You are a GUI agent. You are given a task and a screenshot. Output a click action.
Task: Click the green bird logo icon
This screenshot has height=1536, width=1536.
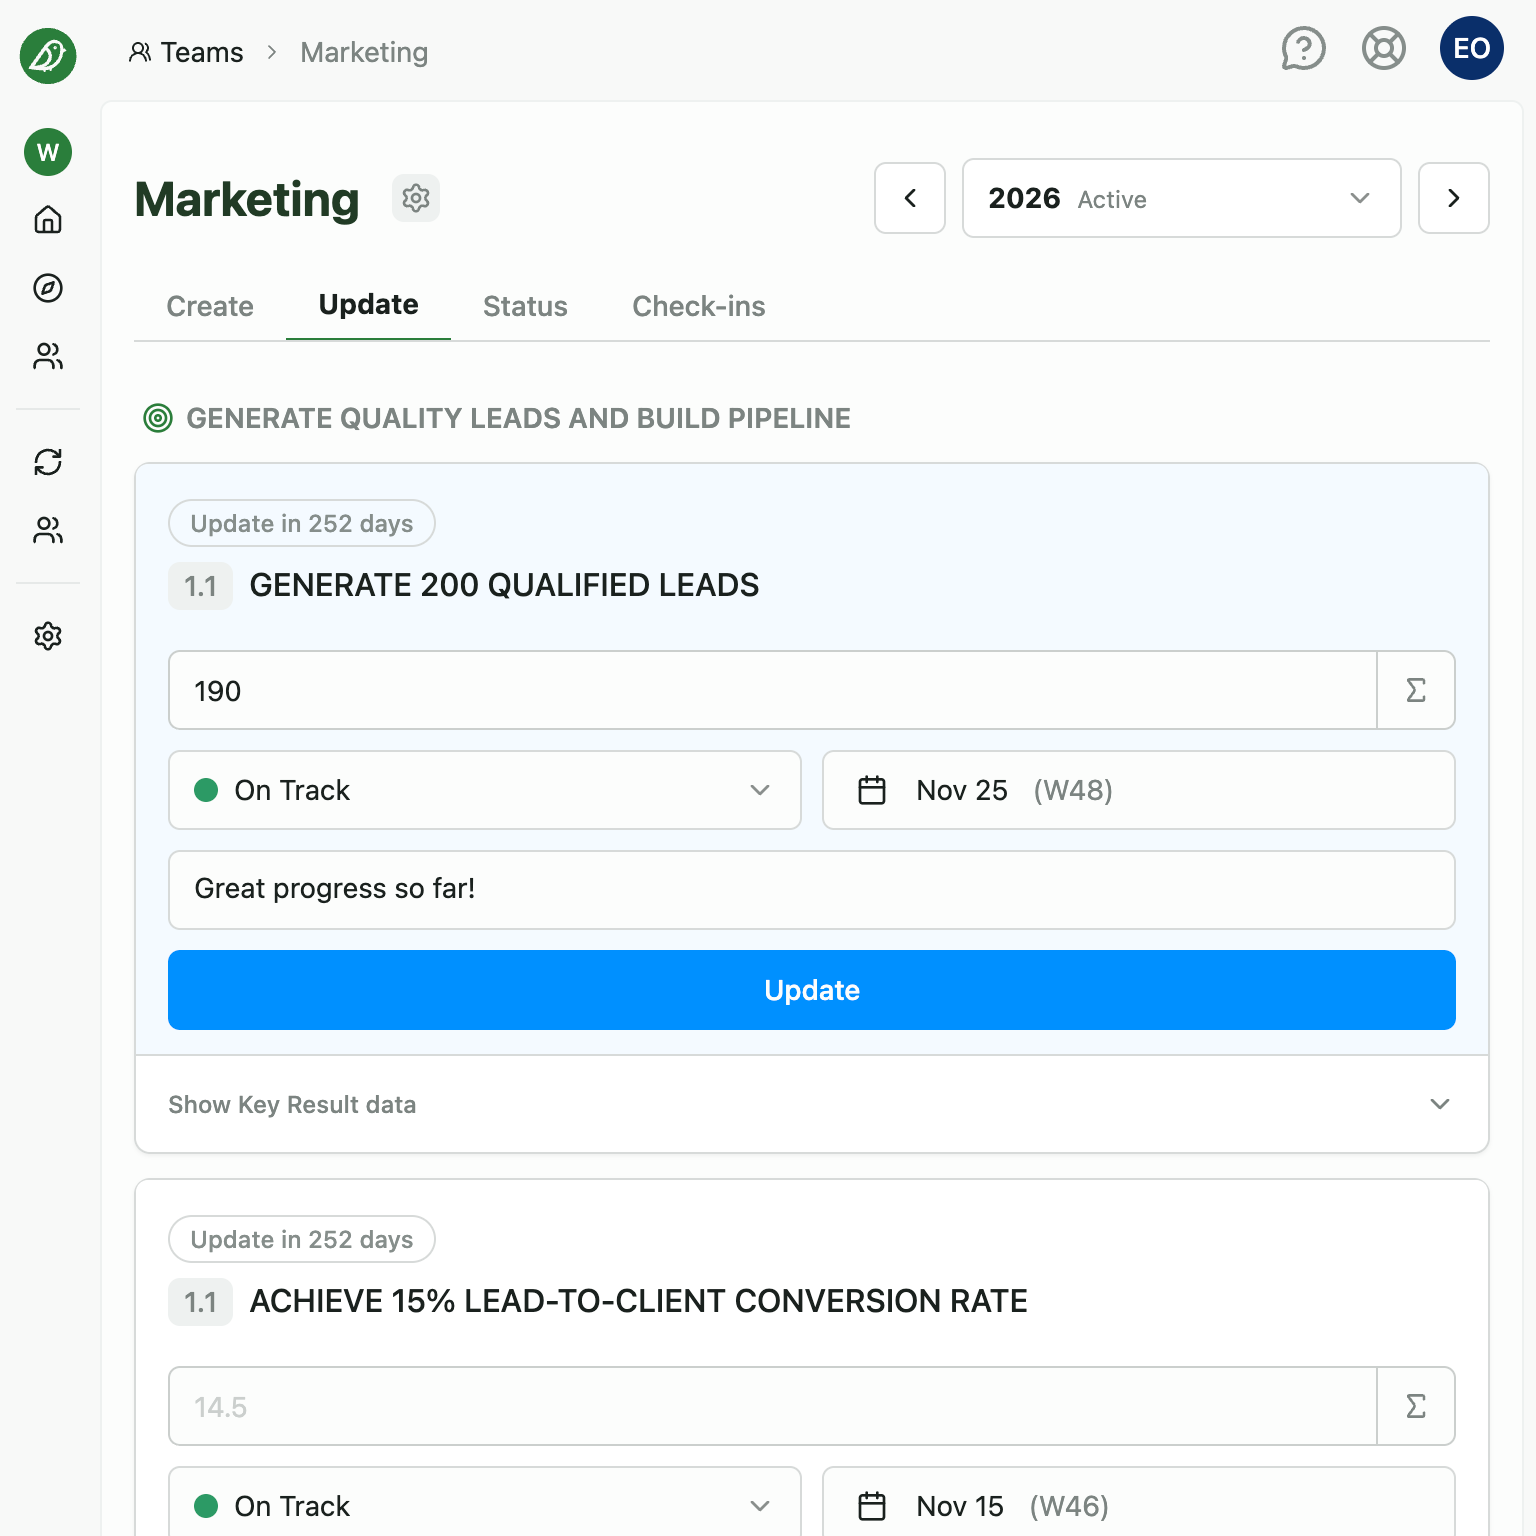pyautogui.click(x=48, y=55)
